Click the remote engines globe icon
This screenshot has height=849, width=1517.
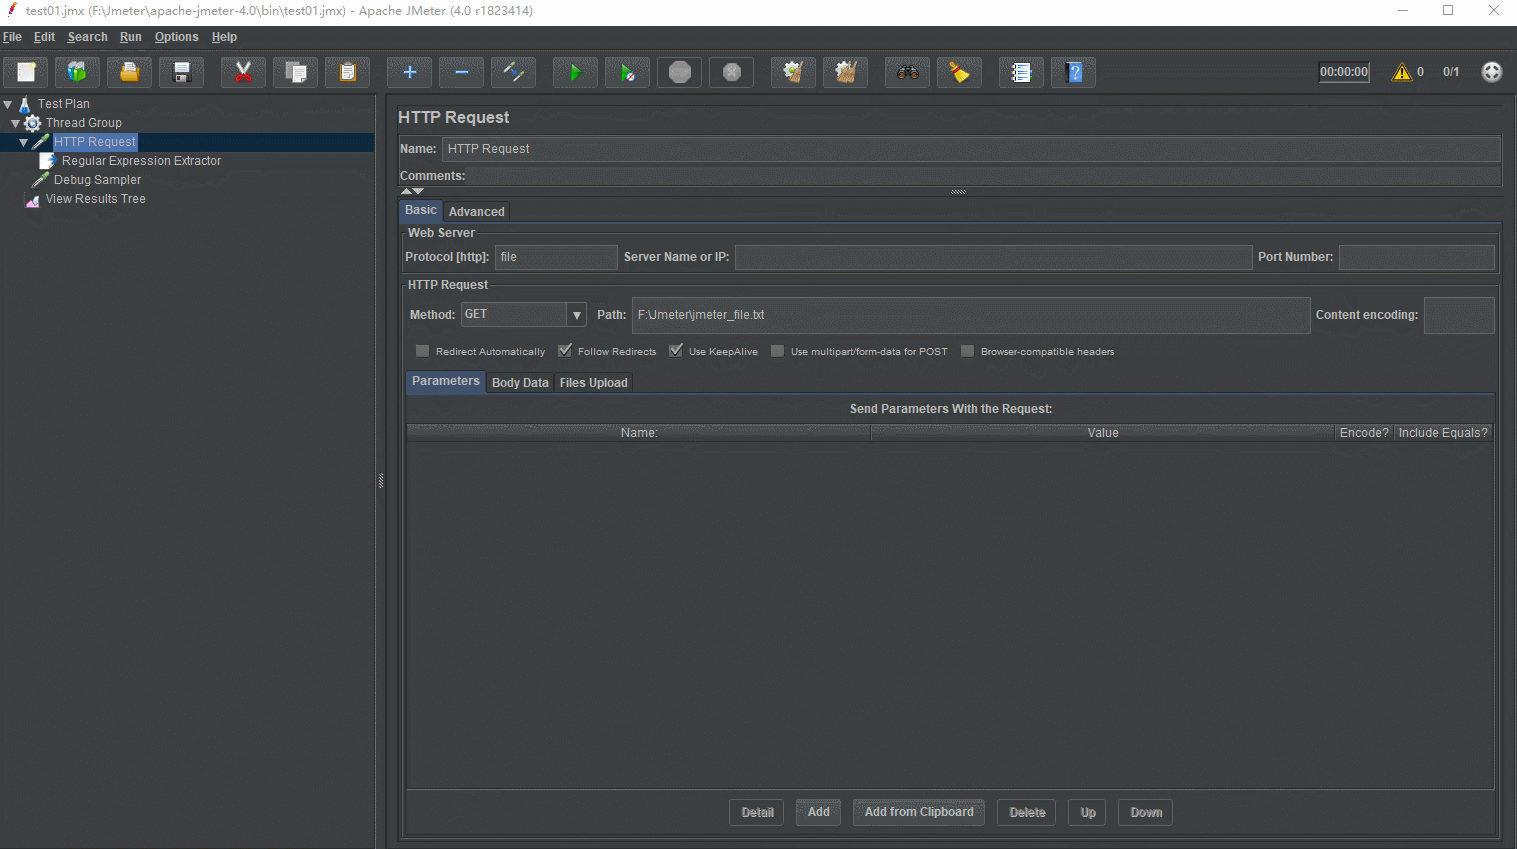[1491, 72]
